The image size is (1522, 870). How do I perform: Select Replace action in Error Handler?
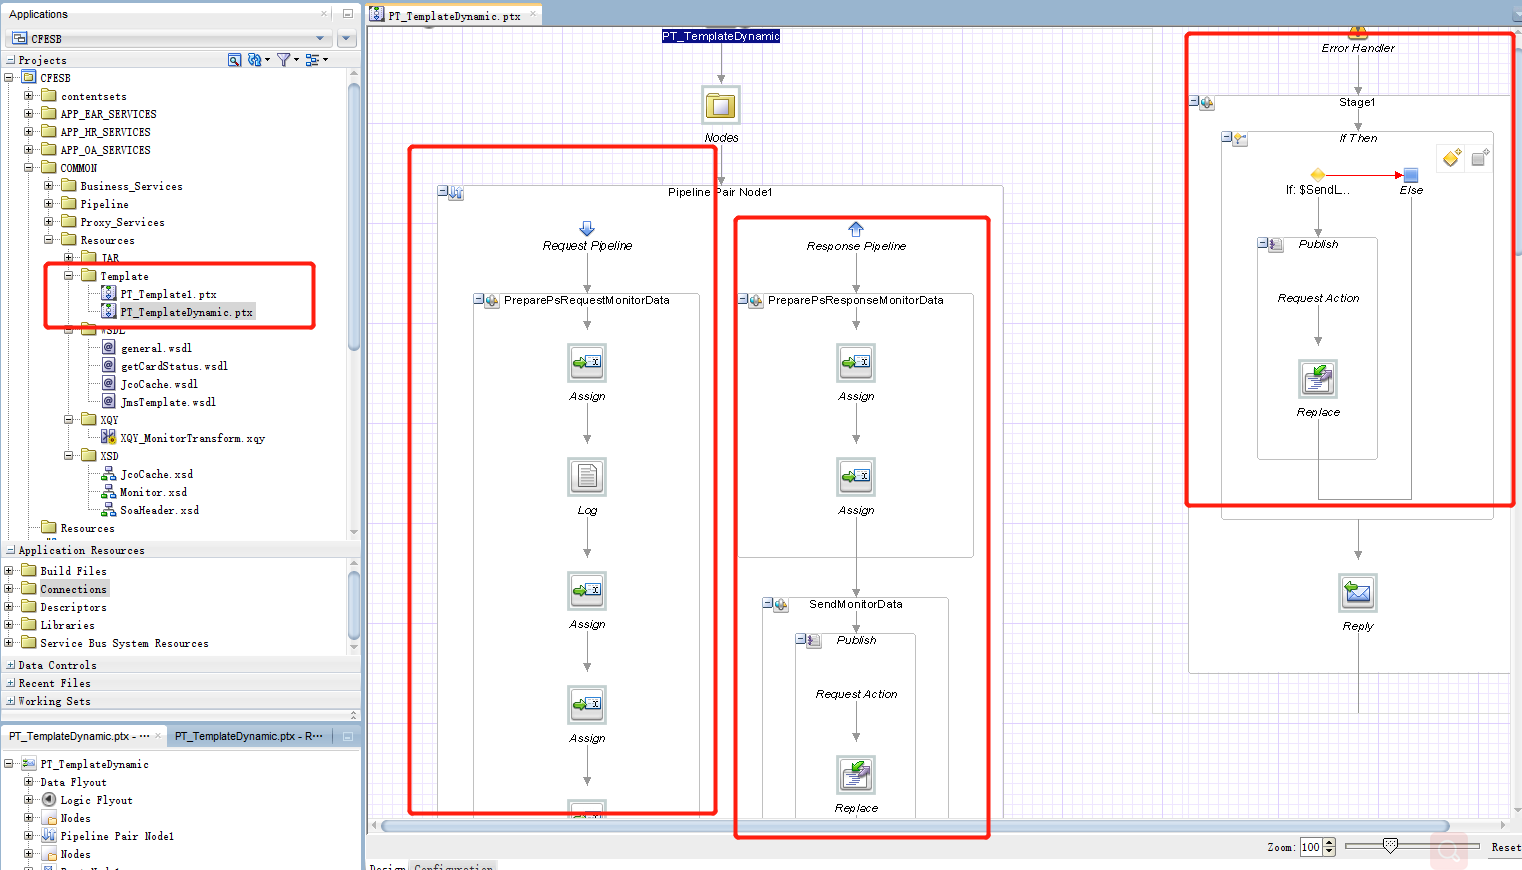click(1318, 378)
